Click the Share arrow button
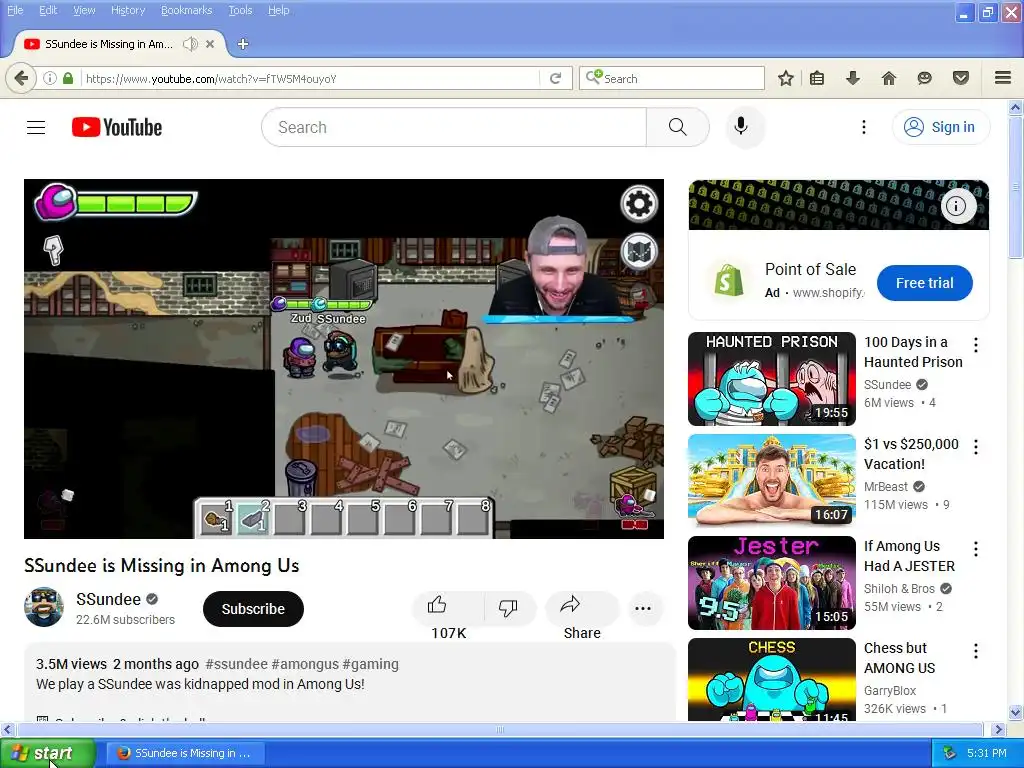The width and height of the screenshot is (1024, 768). coord(581,608)
